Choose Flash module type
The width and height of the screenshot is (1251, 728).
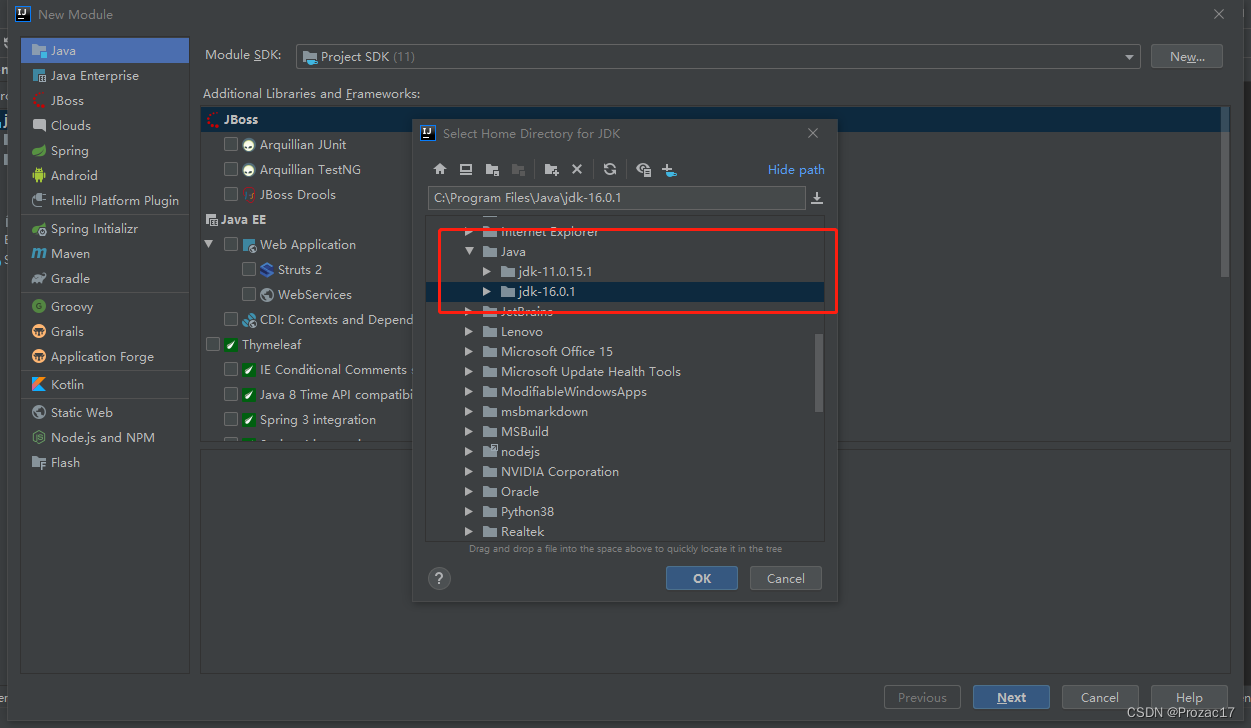tap(105, 462)
